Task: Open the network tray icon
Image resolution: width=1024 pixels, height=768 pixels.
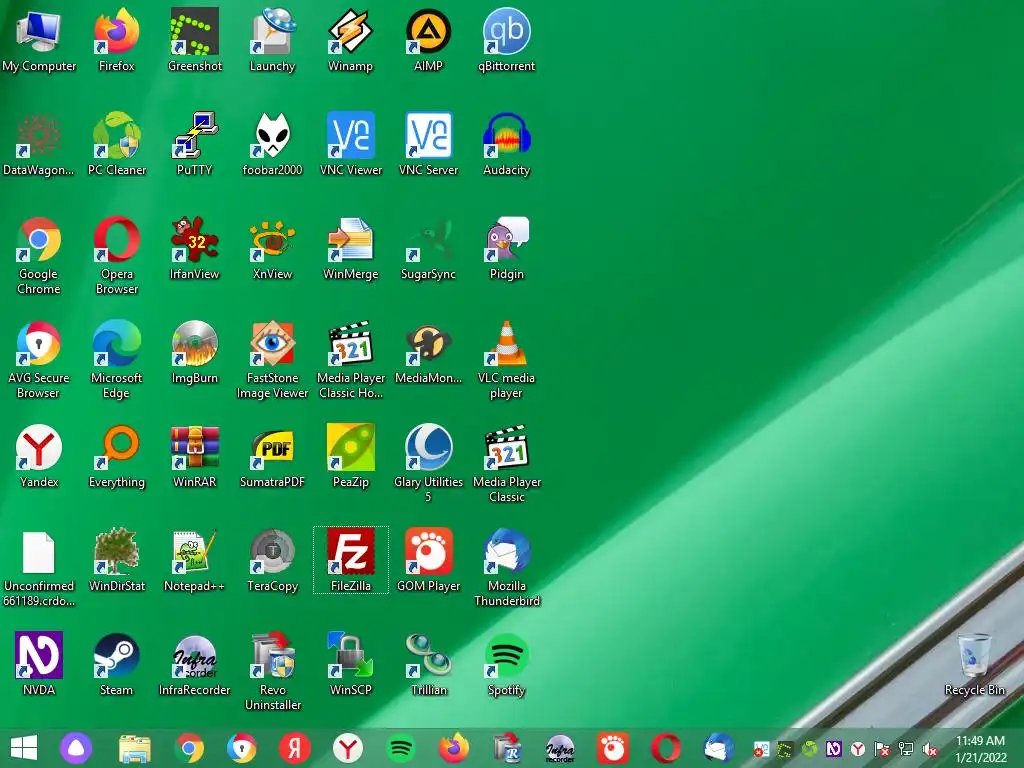Action: (906, 750)
